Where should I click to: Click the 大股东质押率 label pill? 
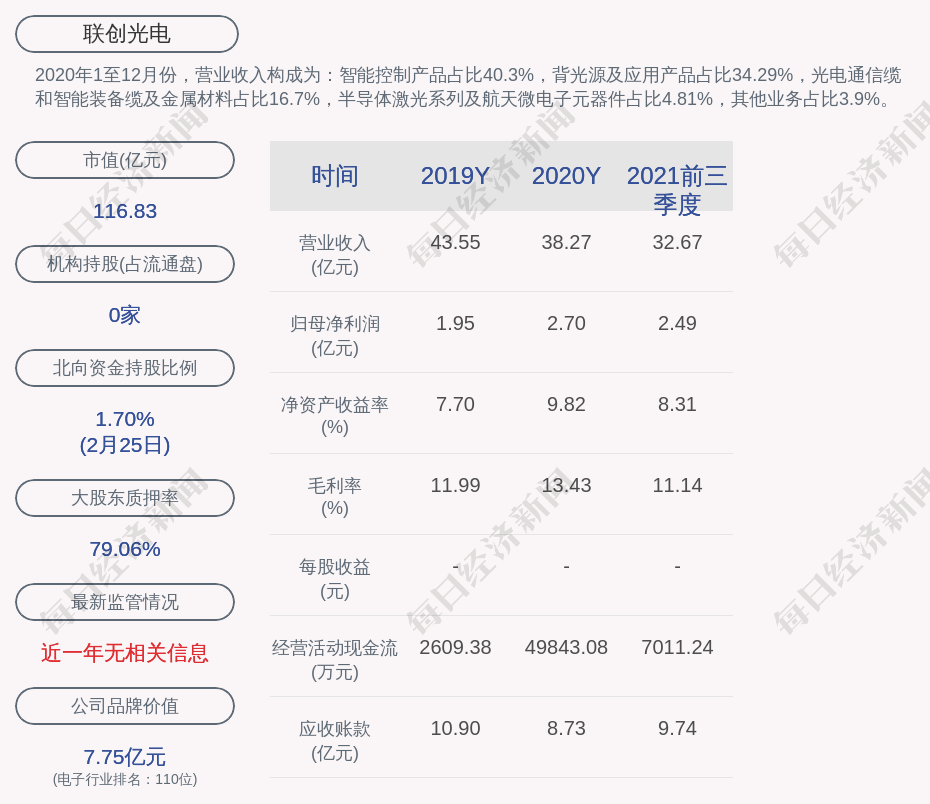125,498
